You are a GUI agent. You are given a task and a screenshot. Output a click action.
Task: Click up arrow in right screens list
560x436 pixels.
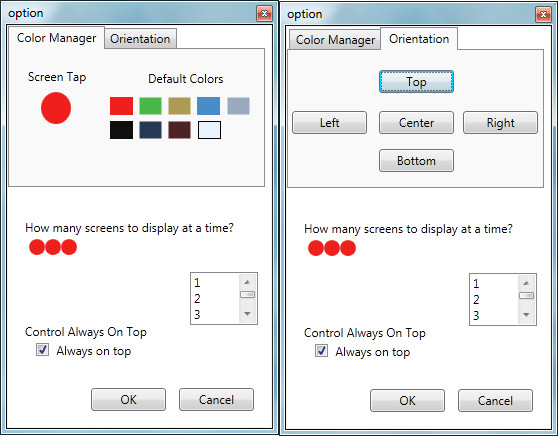click(526, 284)
